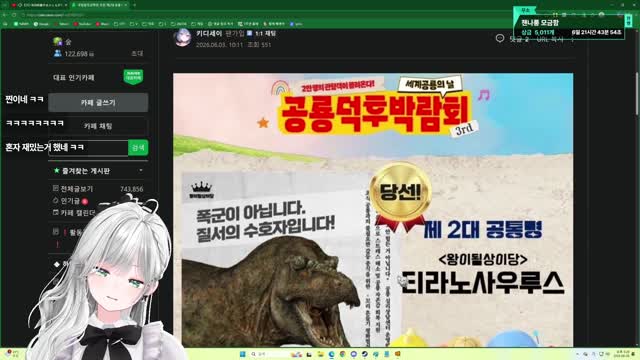
Task: Click the author name 키디세이
Action: click(209, 33)
